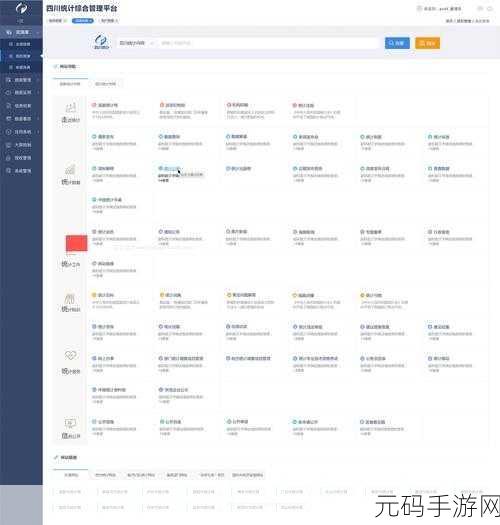500x525 pixels.
Task: Select the highlighted active sub-item in the sidebar
Action: pos(21,56)
